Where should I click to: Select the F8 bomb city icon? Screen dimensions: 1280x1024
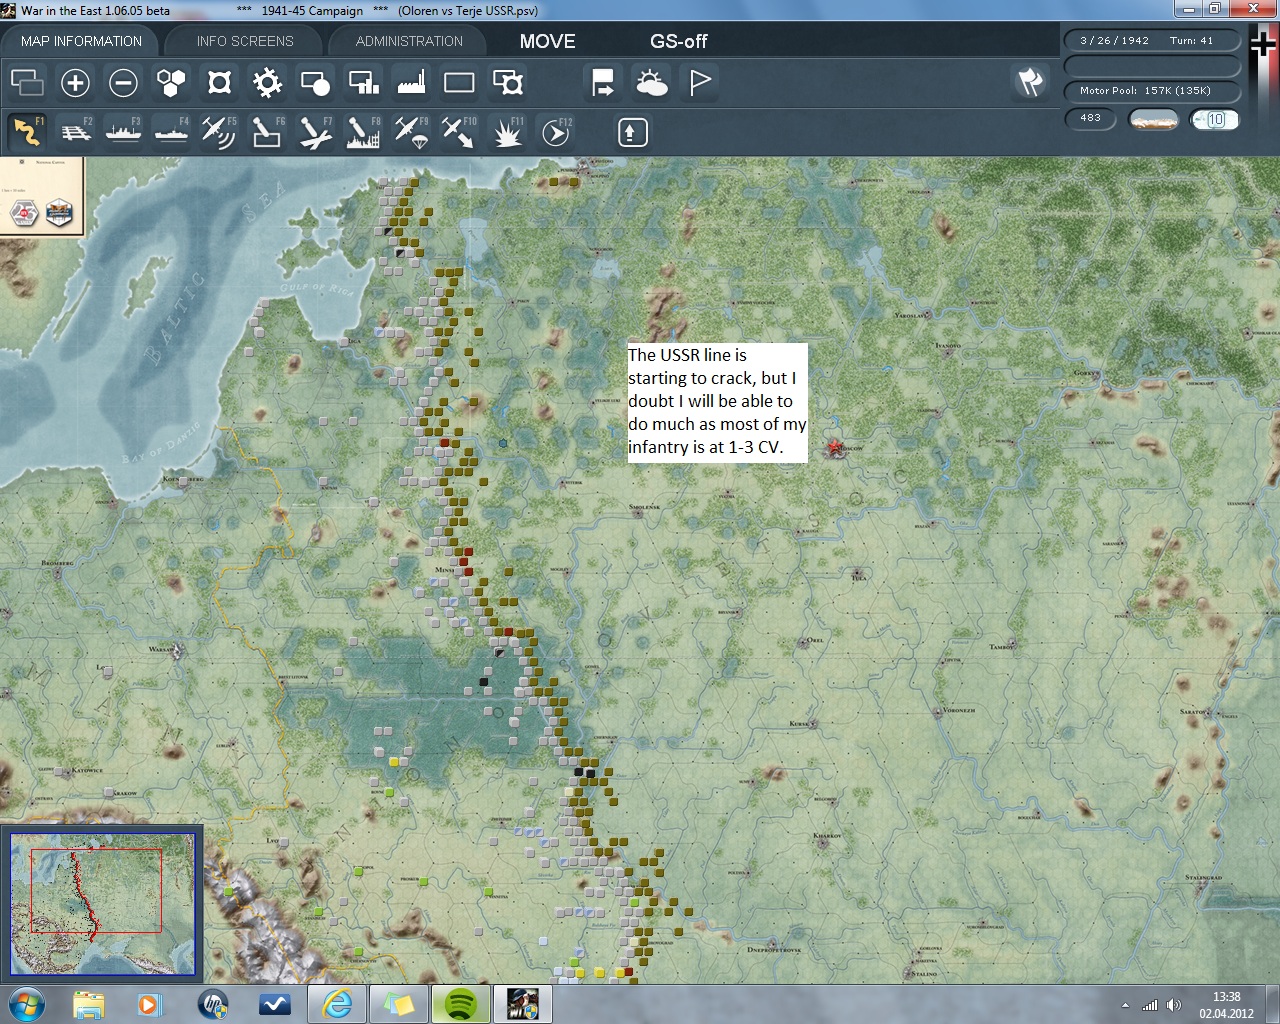pos(363,131)
